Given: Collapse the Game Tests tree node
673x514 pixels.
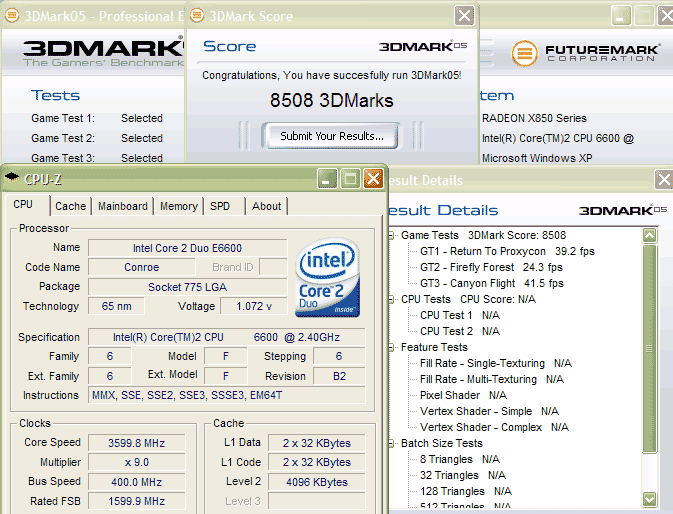Looking at the screenshot, I should click(391, 235).
